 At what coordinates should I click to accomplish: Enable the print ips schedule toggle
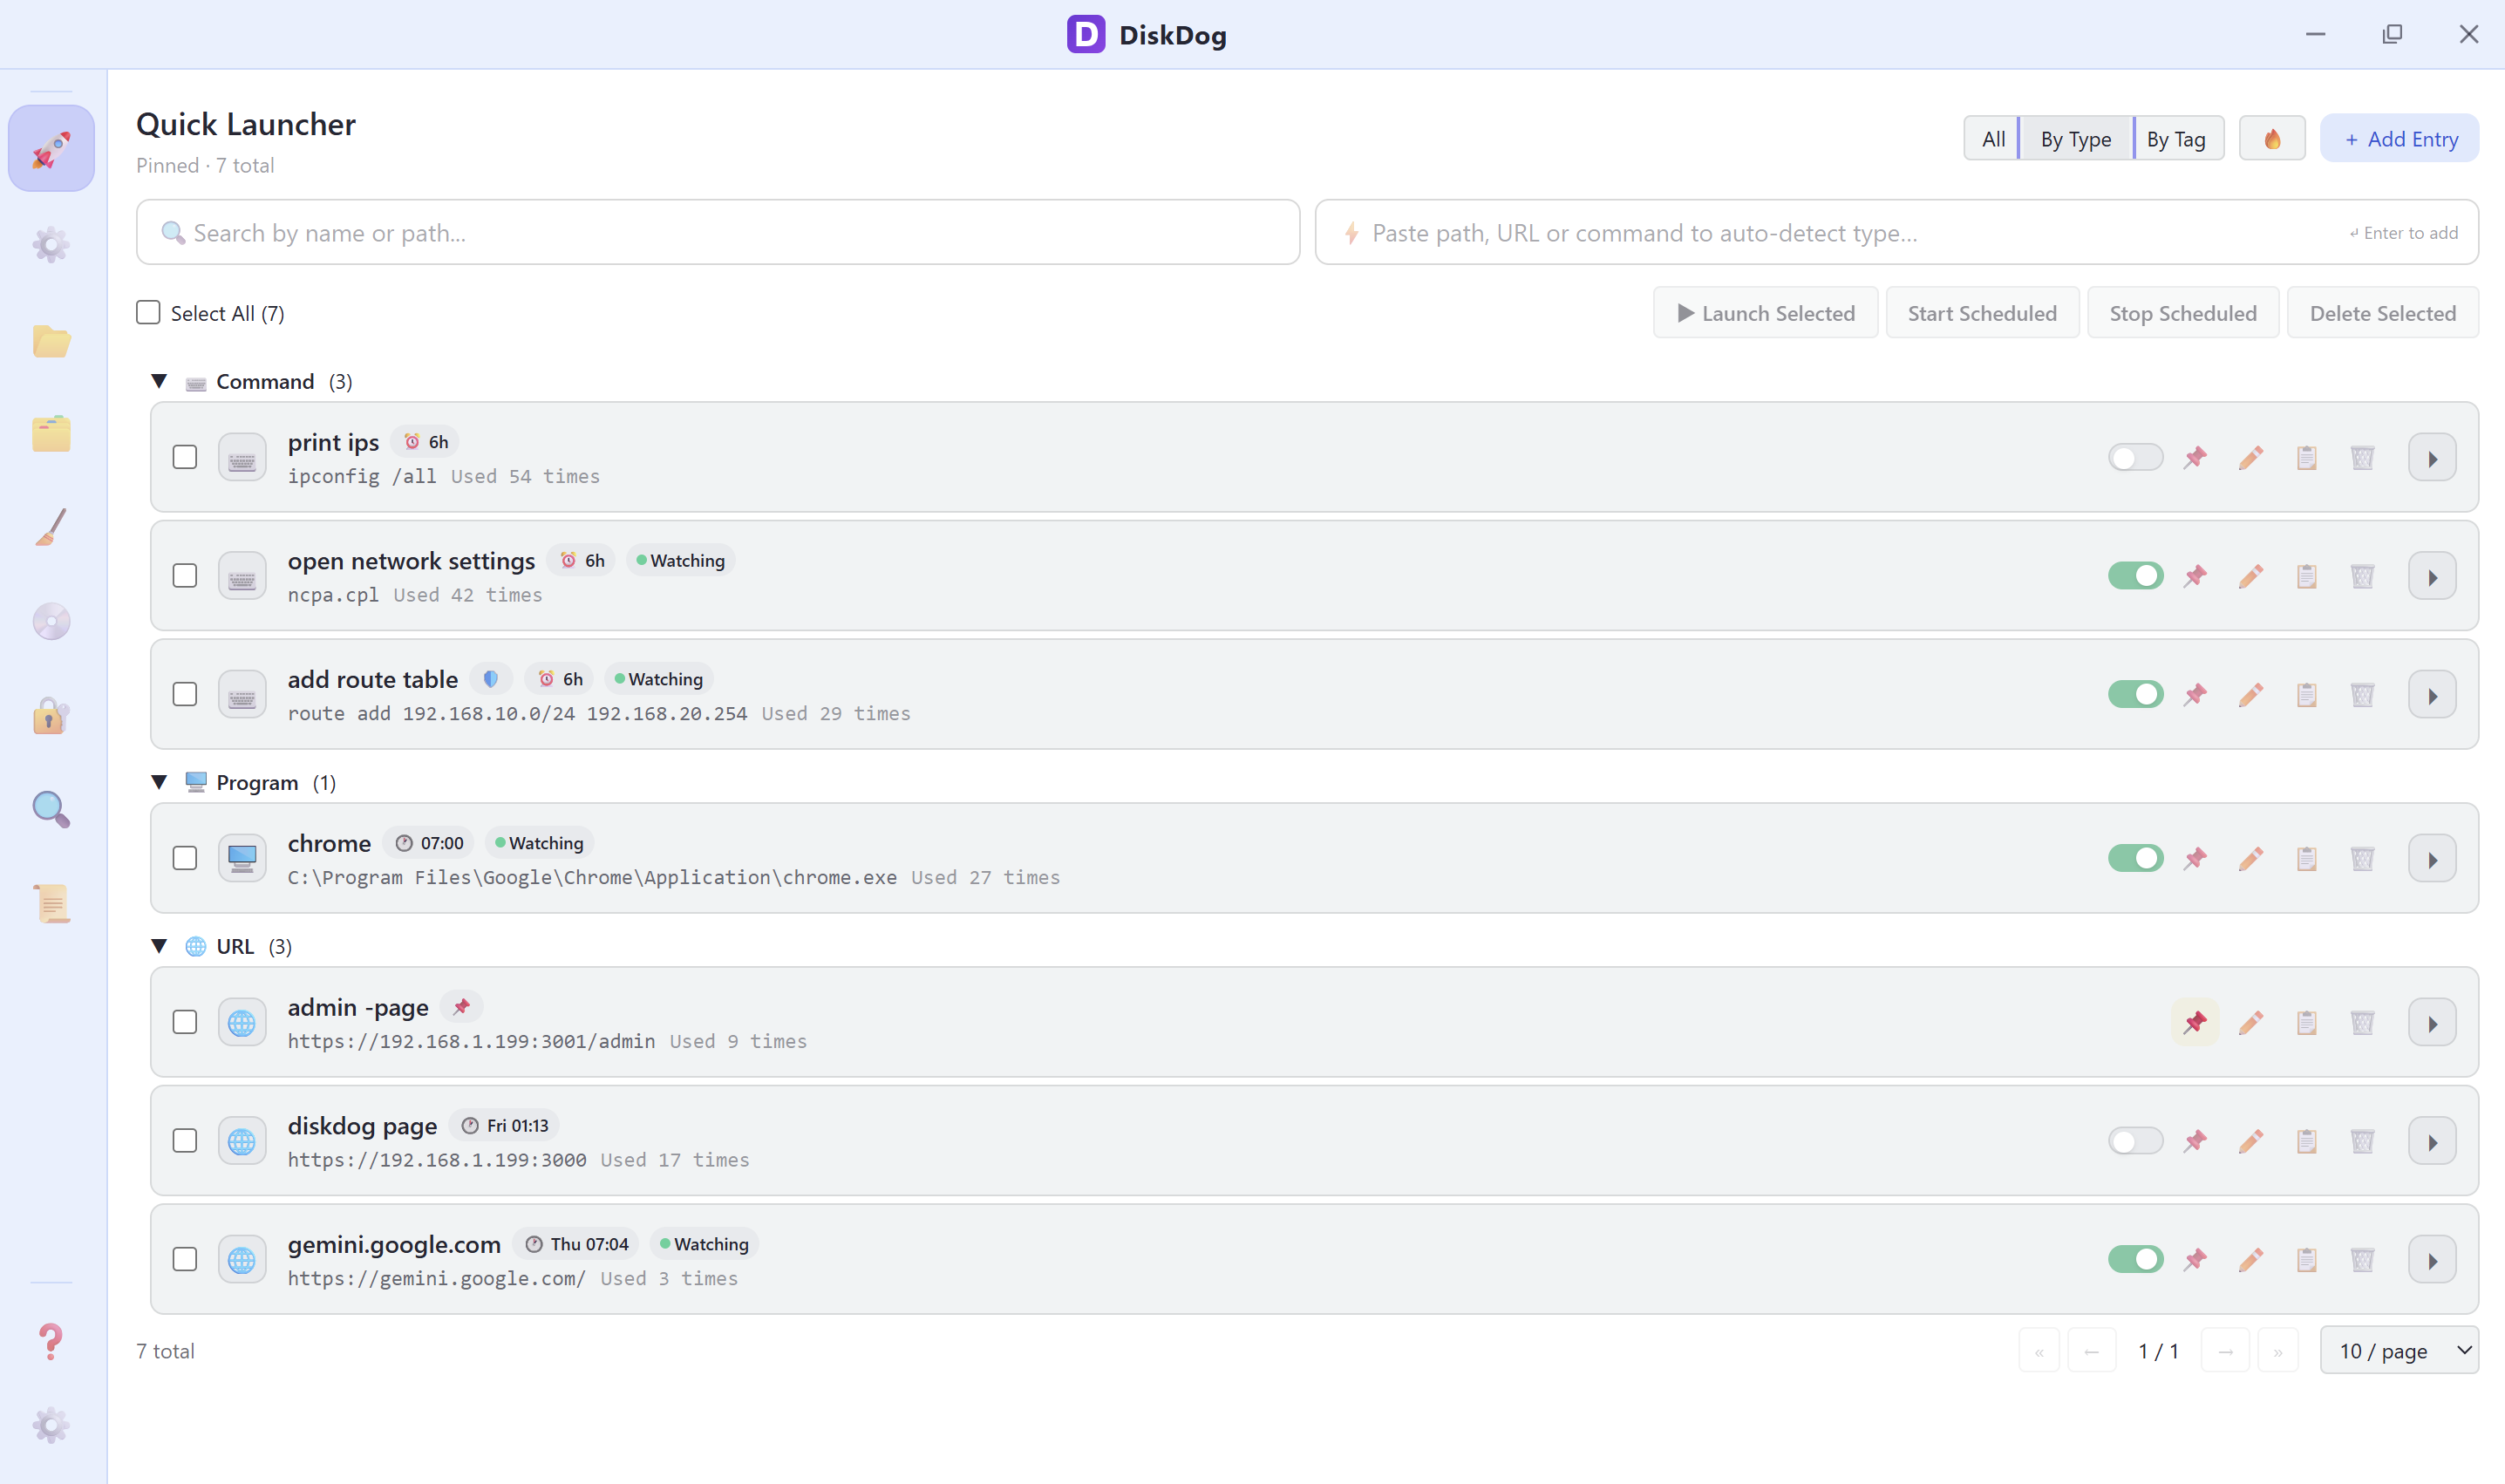2135,458
